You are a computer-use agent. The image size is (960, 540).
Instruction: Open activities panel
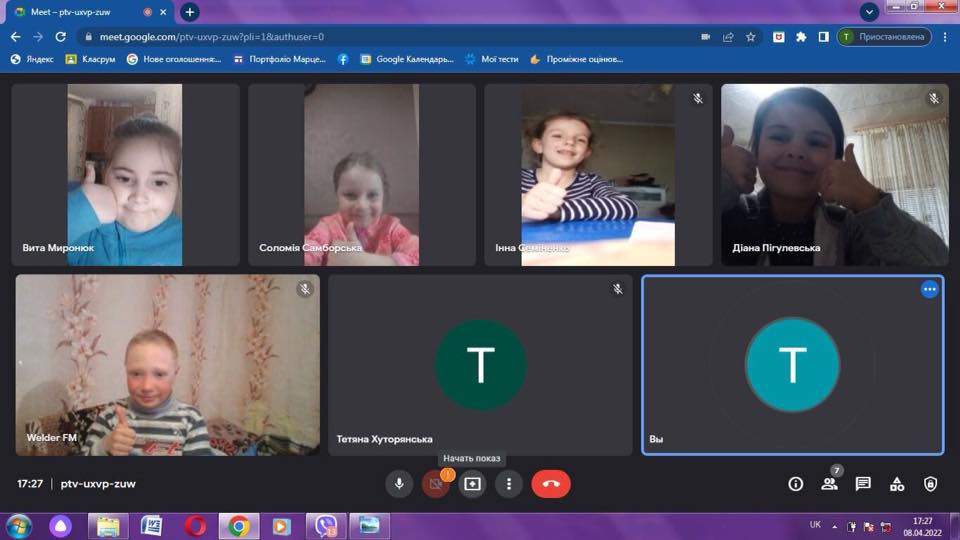click(897, 484)
